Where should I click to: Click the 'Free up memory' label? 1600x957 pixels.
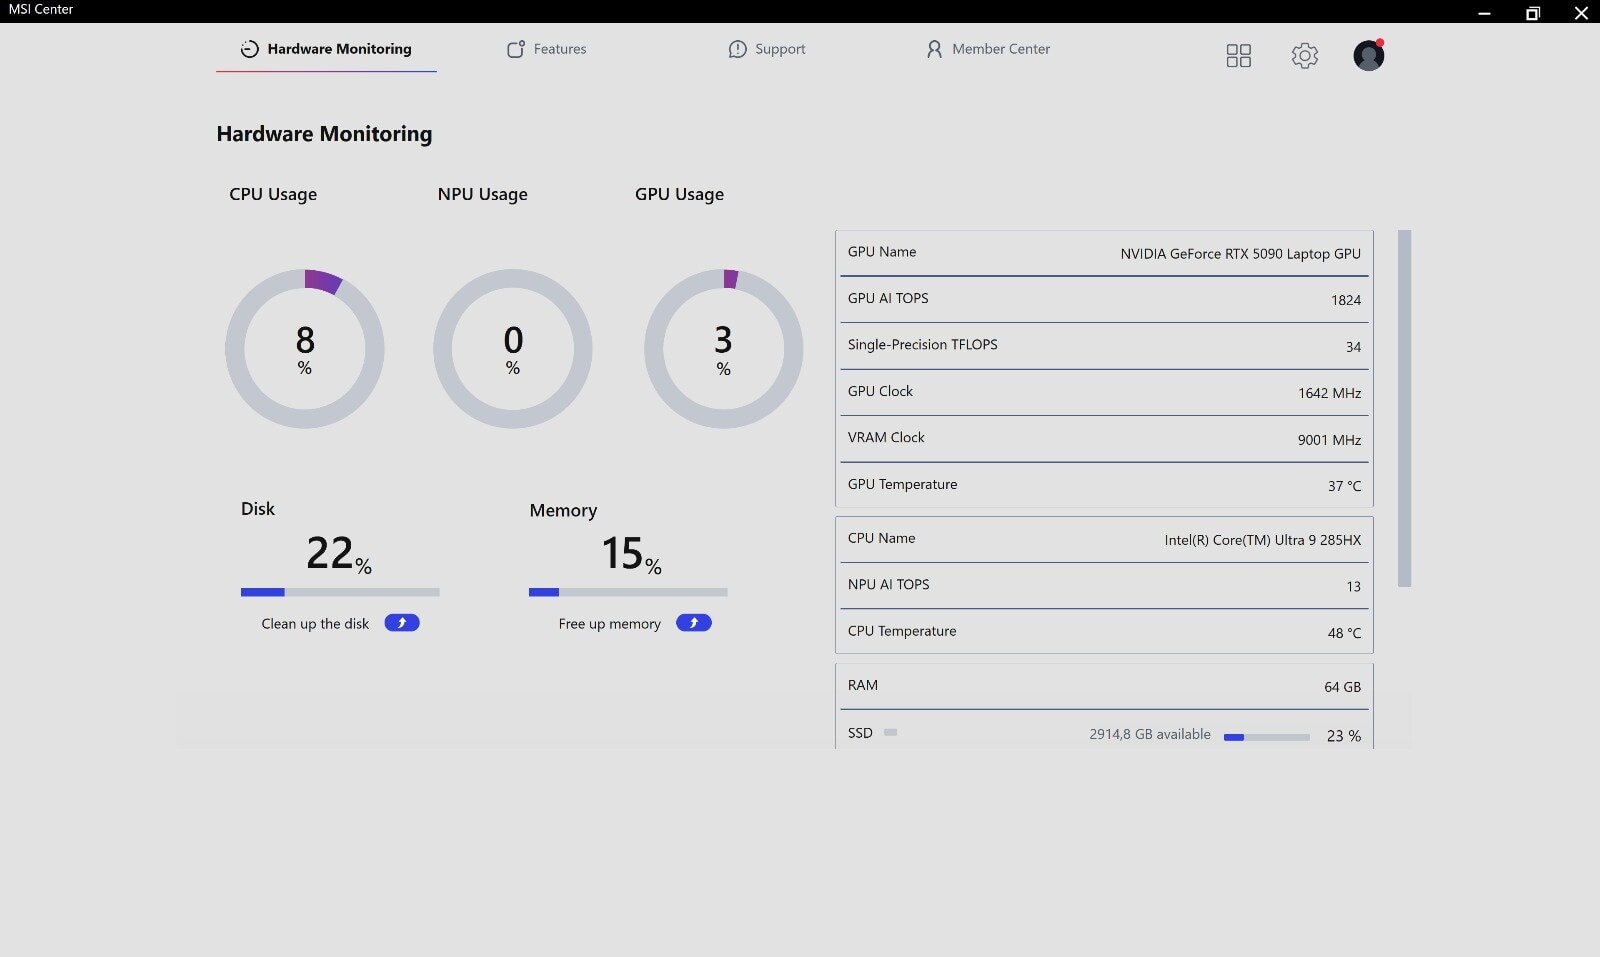pos(610,624)
